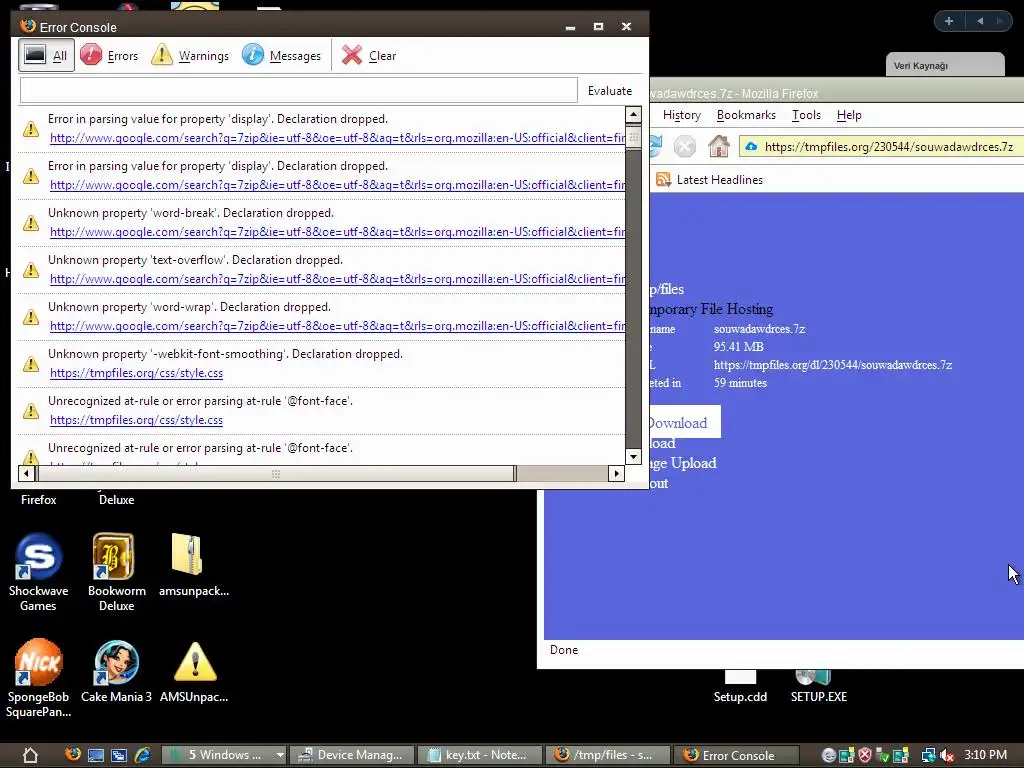Image resolution: width=1024 pixels, height=768 pixels.
Task: Click warning icon beside '-webkit-font-smoothing' entry
Action: [31, 364]
